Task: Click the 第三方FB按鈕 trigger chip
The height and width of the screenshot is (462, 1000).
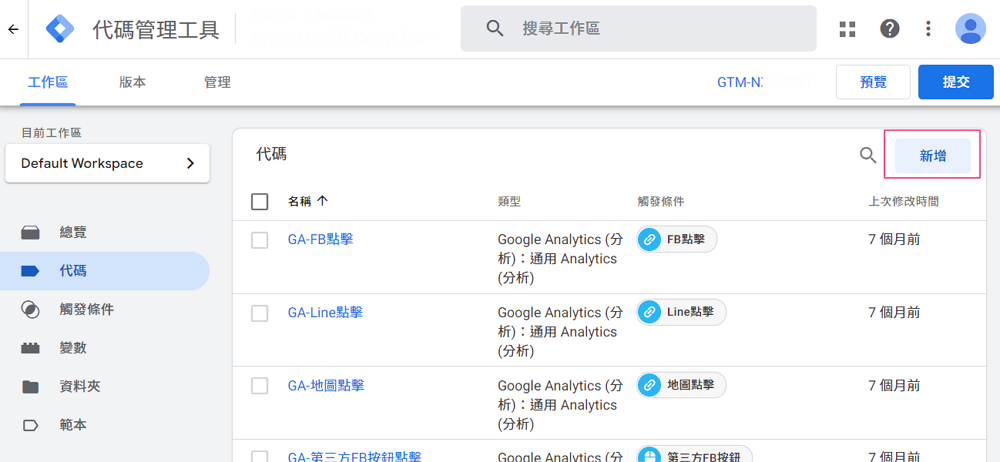Action: point(695,454)
